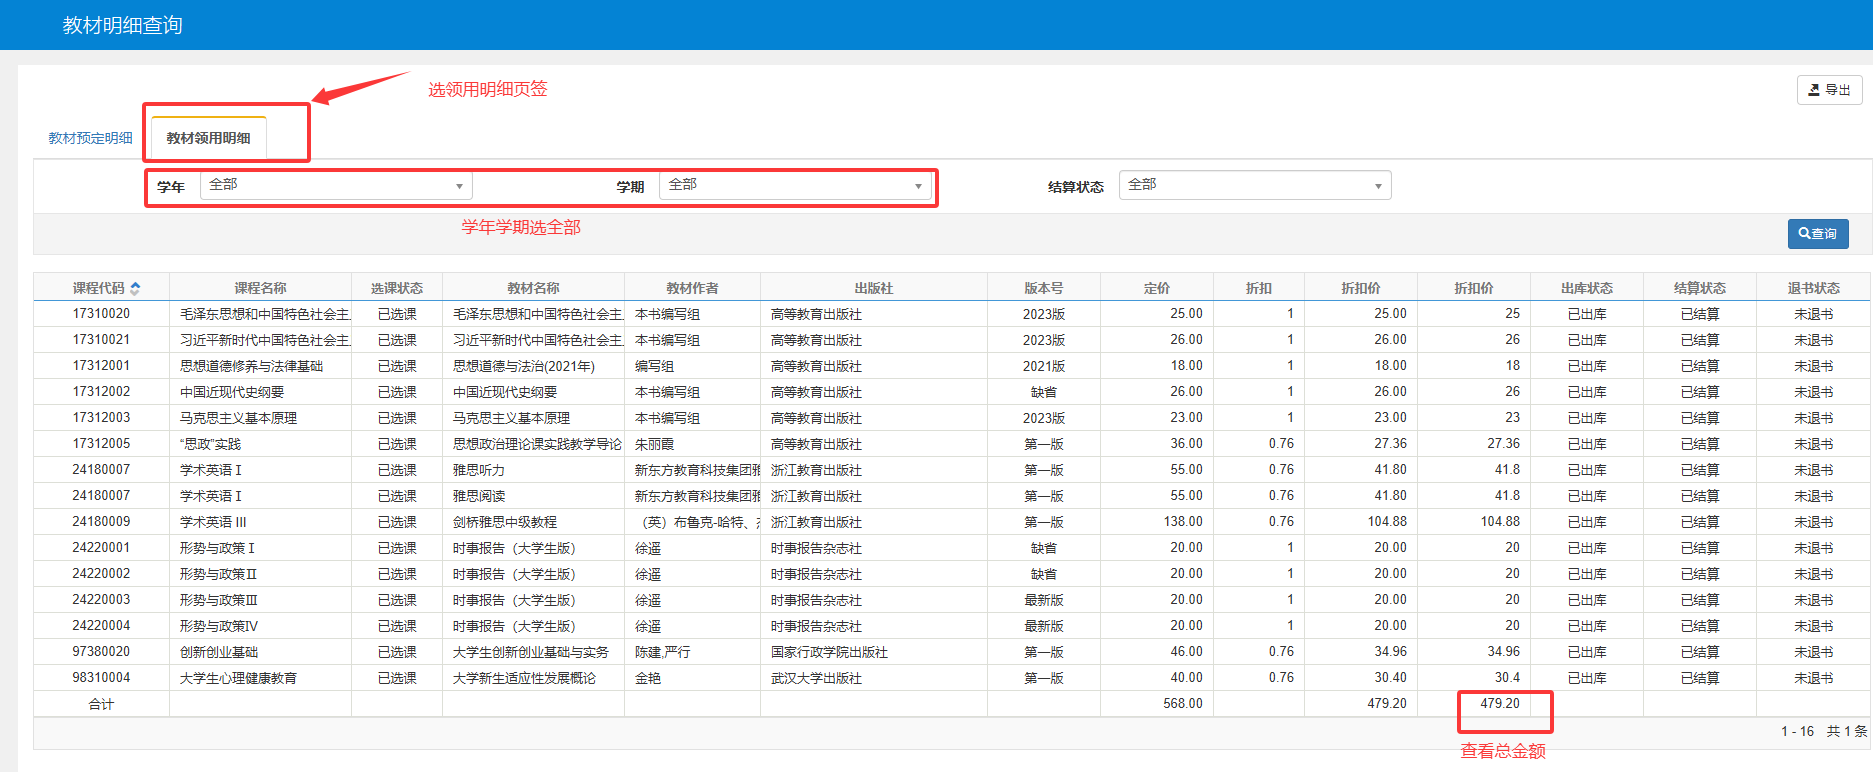Image resolution: width=1873 pixels, height=772 pixels.
Task: Click course name "思政"实践
Action: pyautogui.click(x=210, y=444)
